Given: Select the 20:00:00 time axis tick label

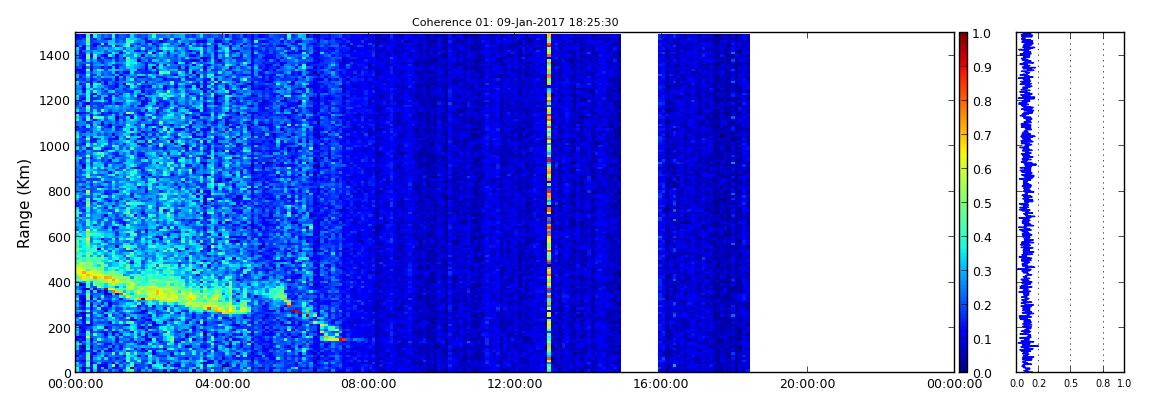Looking at the screenshot, I should [807, 384].
